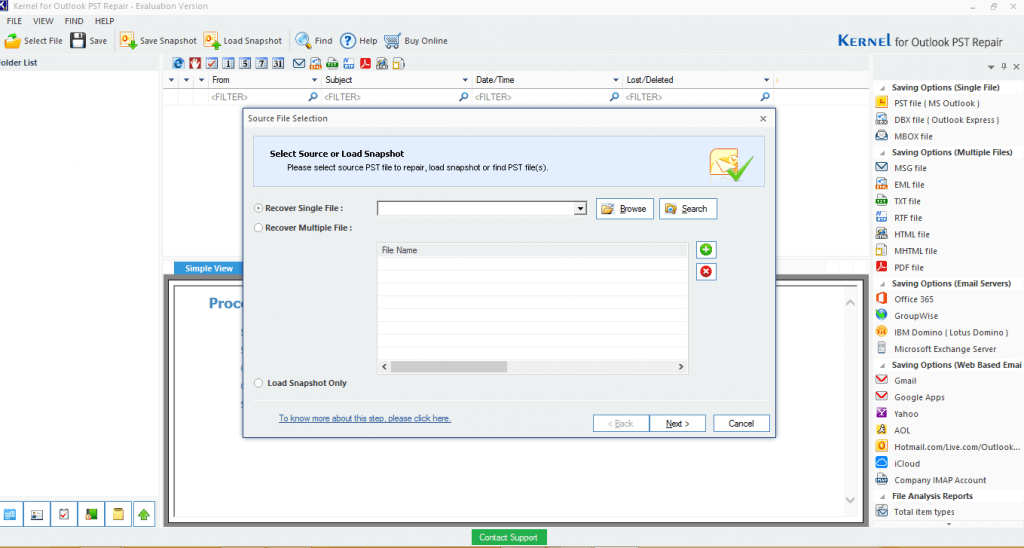Click the Load Snapshot toolbar icon

[x=212, y=40]
